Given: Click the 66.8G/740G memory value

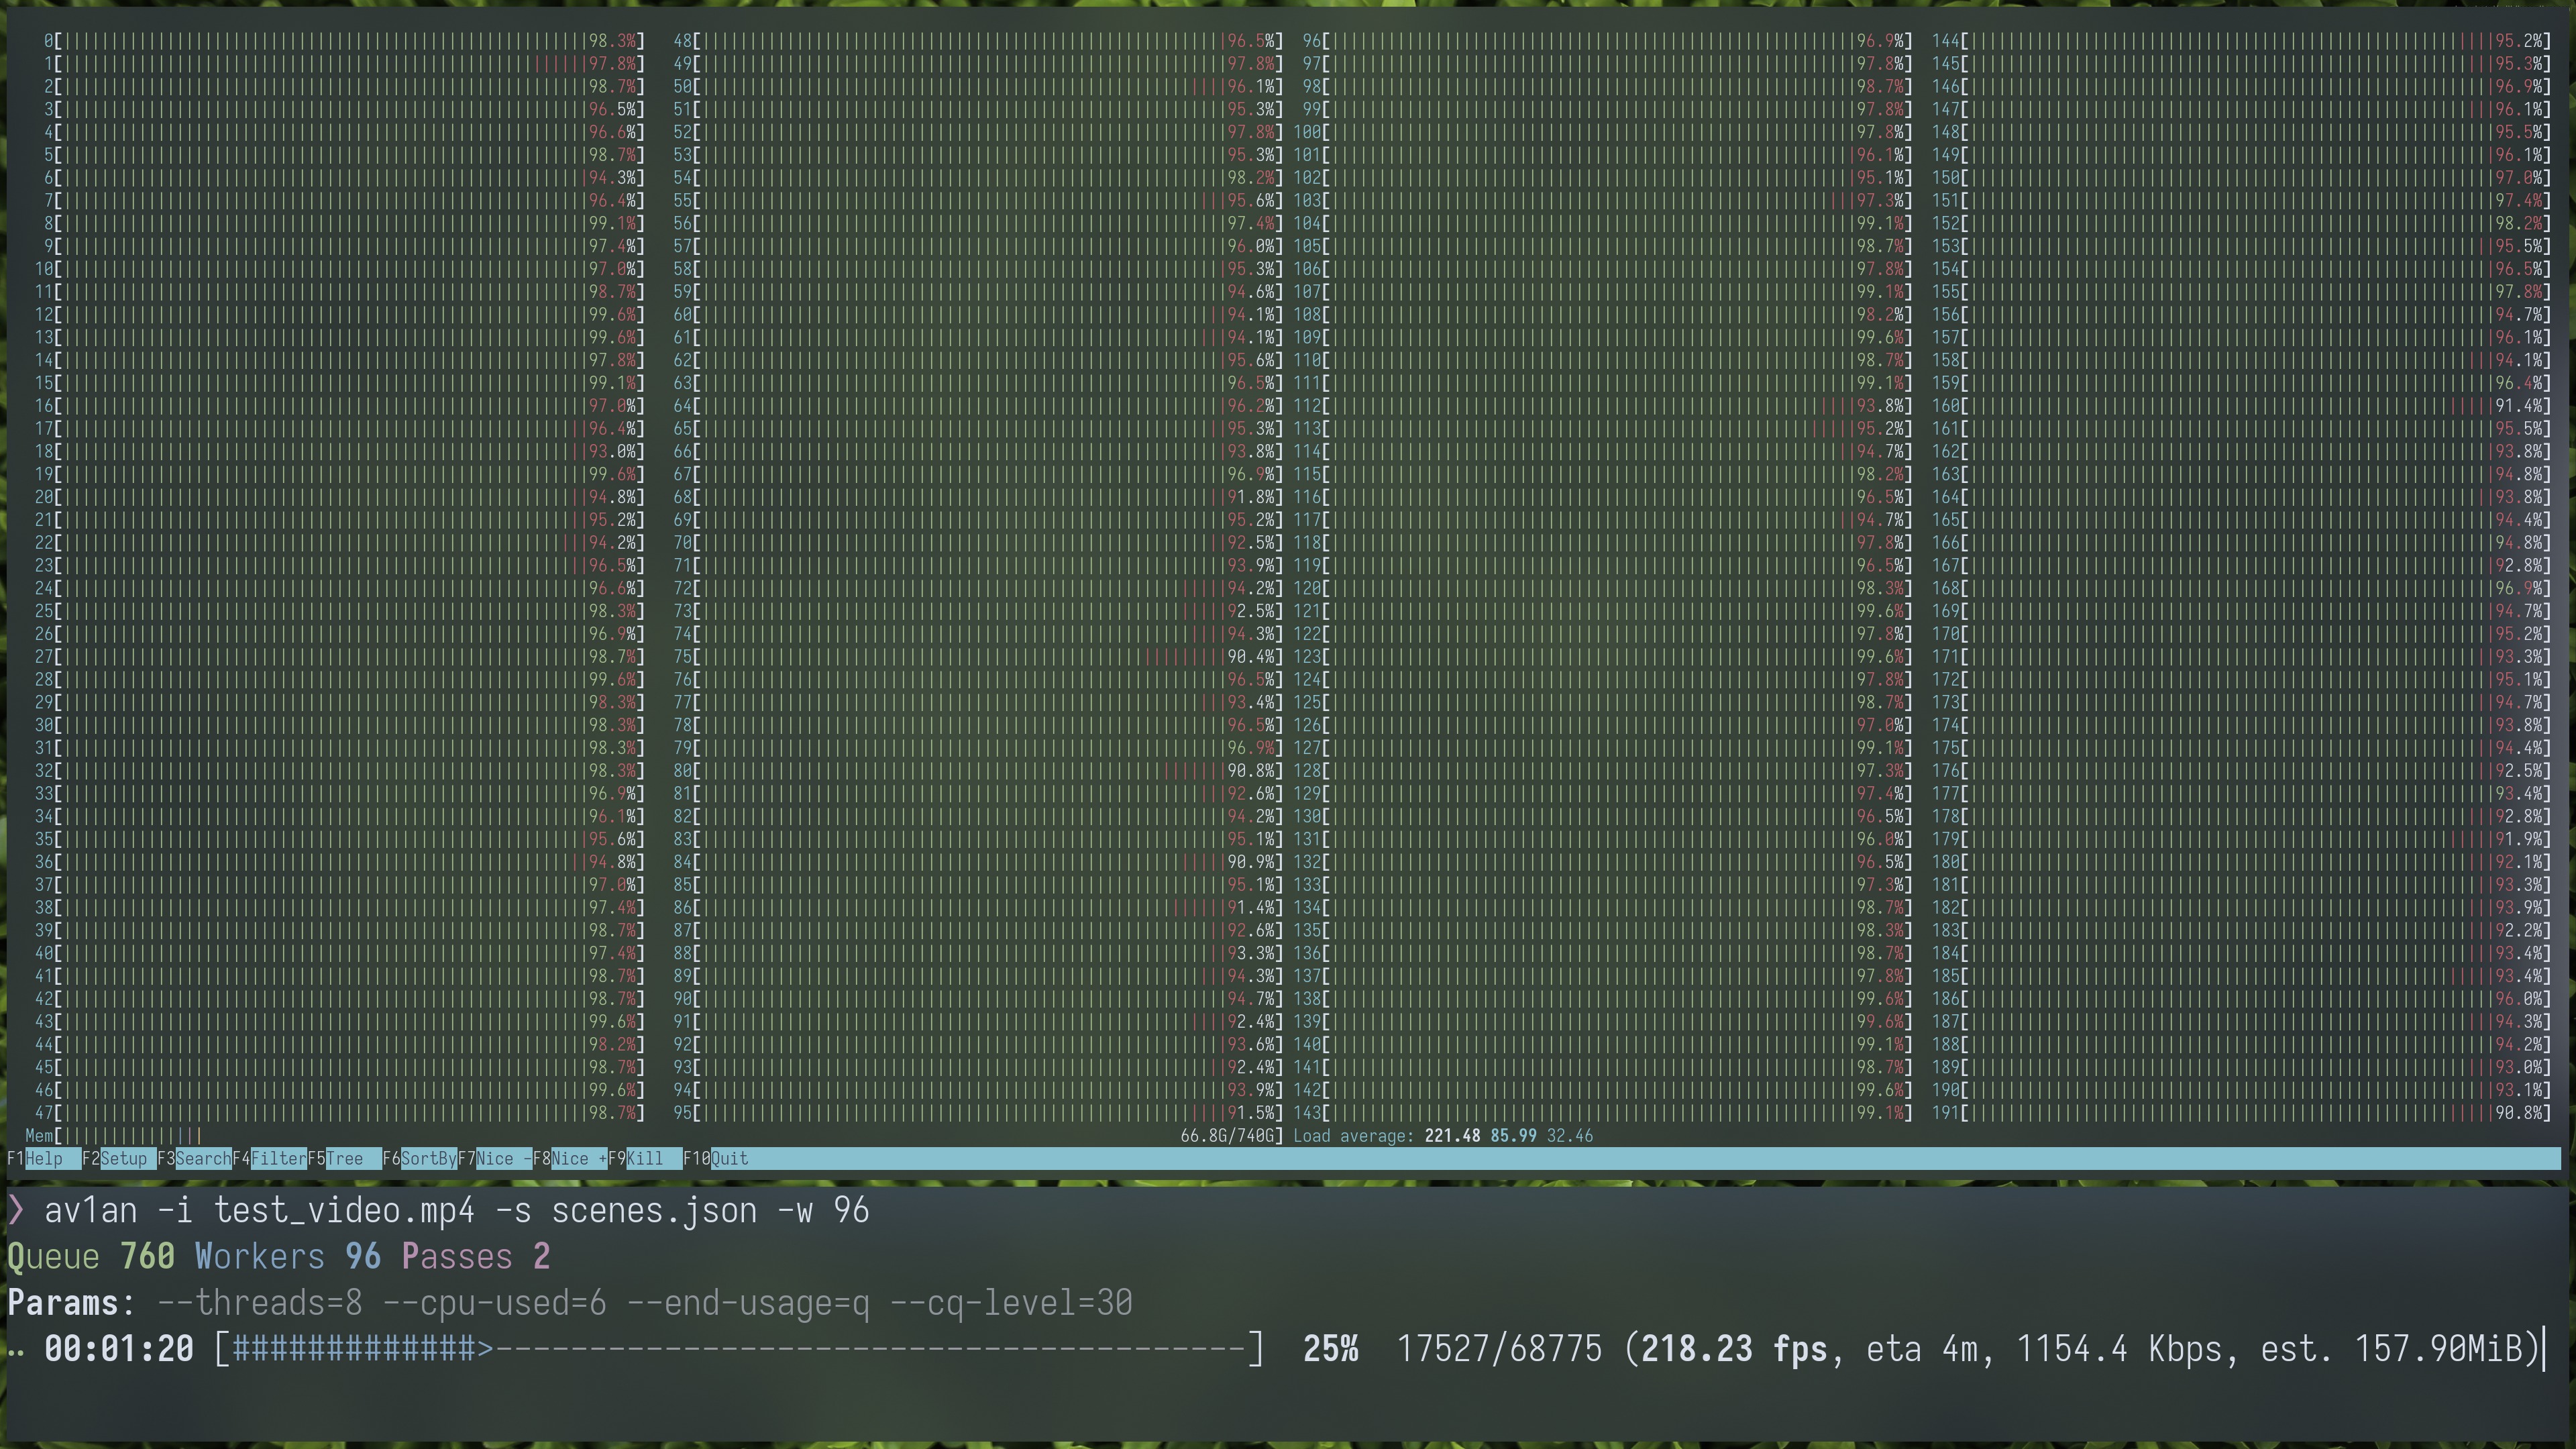Looking at the screenshot, I should click(1228, 1136).
